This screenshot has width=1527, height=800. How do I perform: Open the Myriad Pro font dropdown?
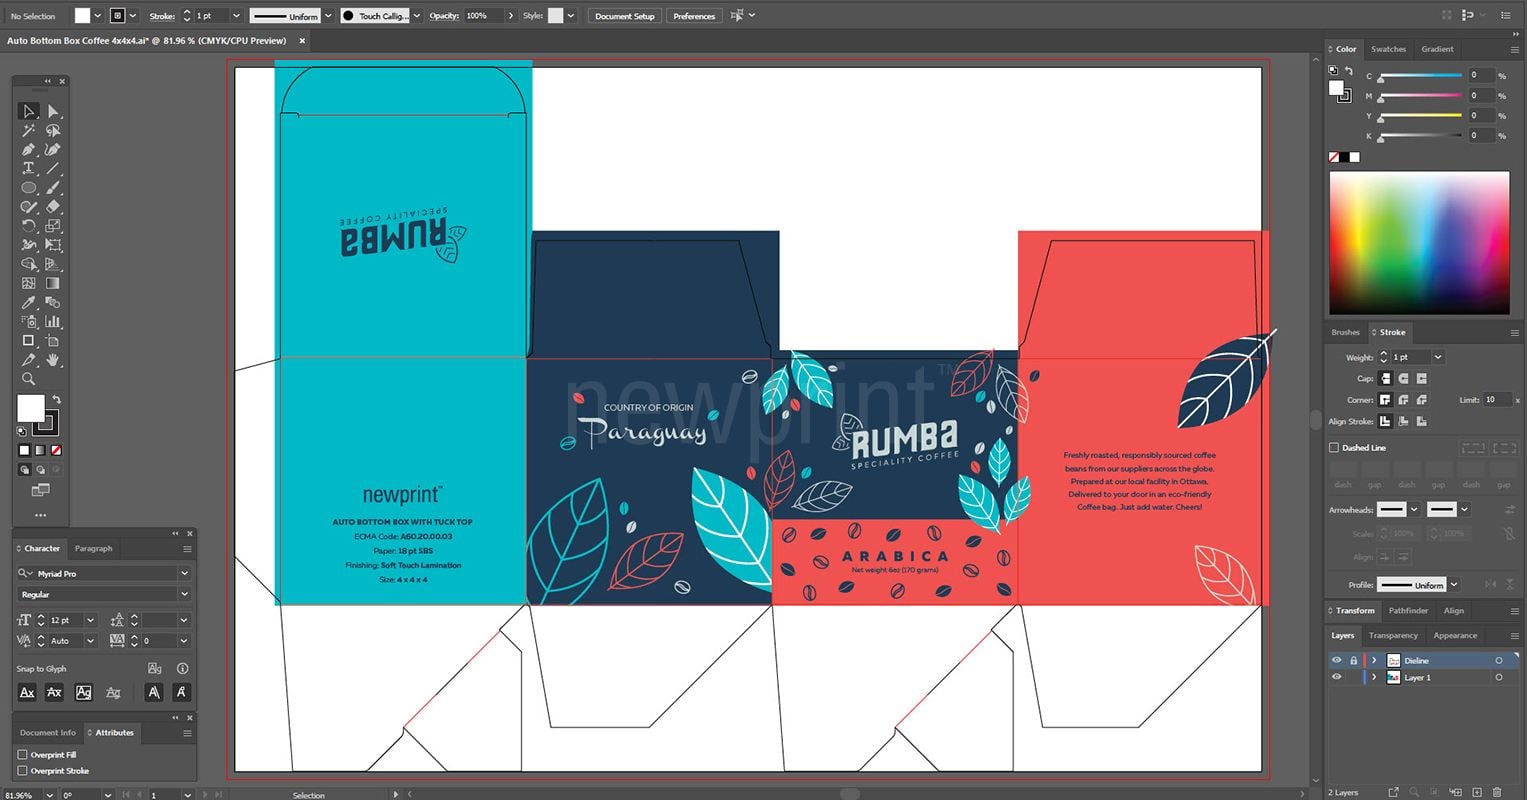184,573
